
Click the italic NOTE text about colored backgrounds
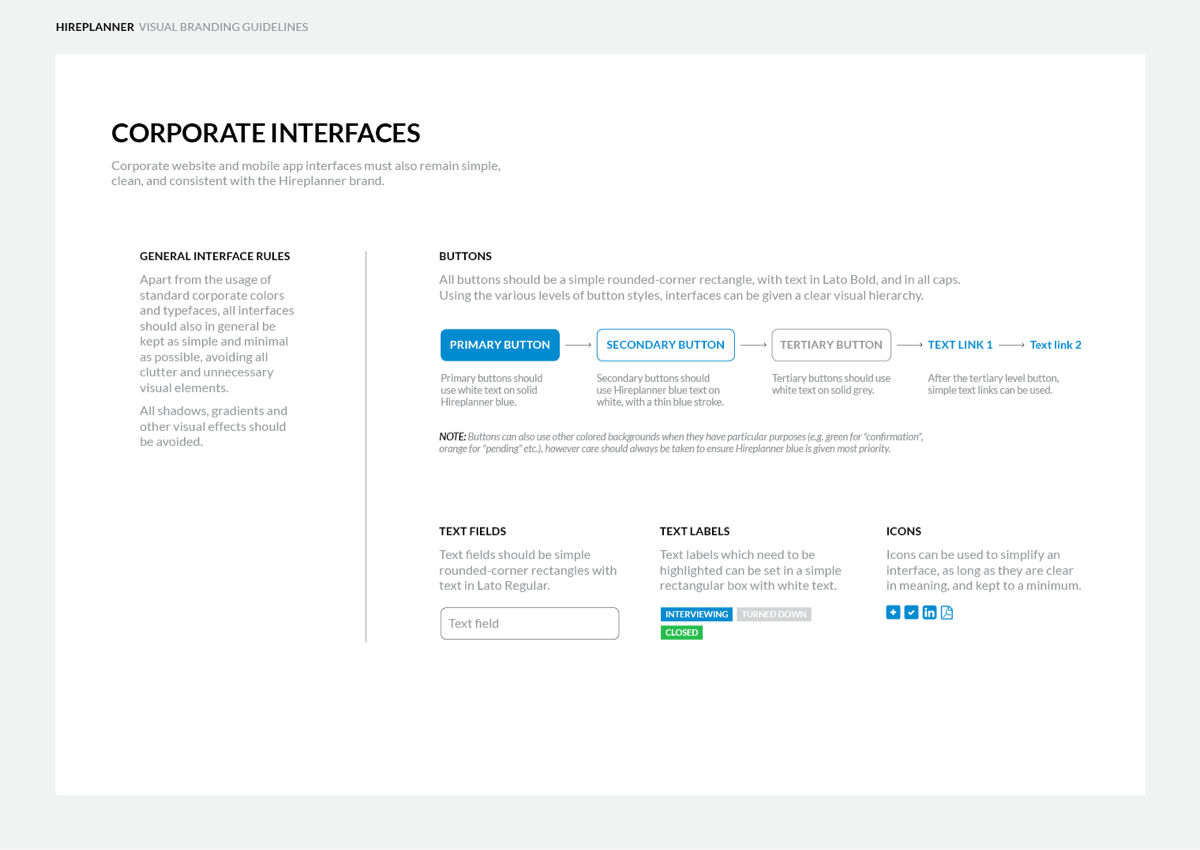(x=680, y=442)
